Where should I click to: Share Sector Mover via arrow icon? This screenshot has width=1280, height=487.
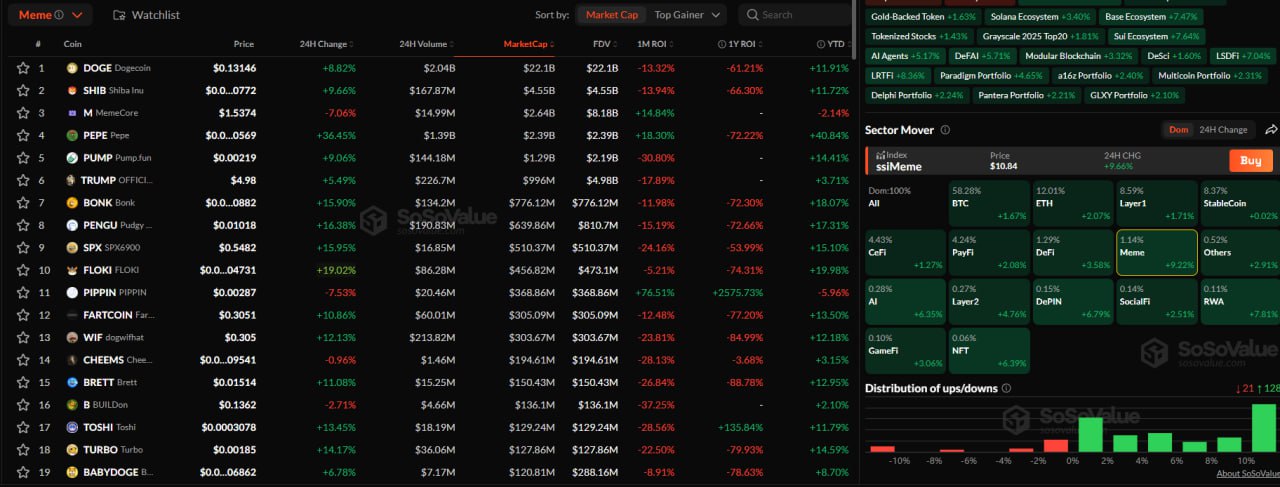tap(1271, 130)
